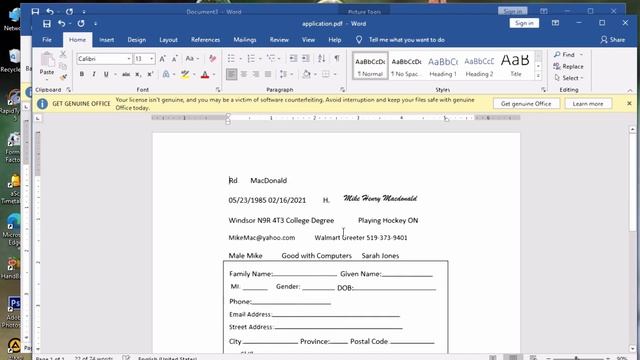This screenshot has height=360, width=640.
Task: Expand the Styles gallery more arrow
Action: coord(538,76)
